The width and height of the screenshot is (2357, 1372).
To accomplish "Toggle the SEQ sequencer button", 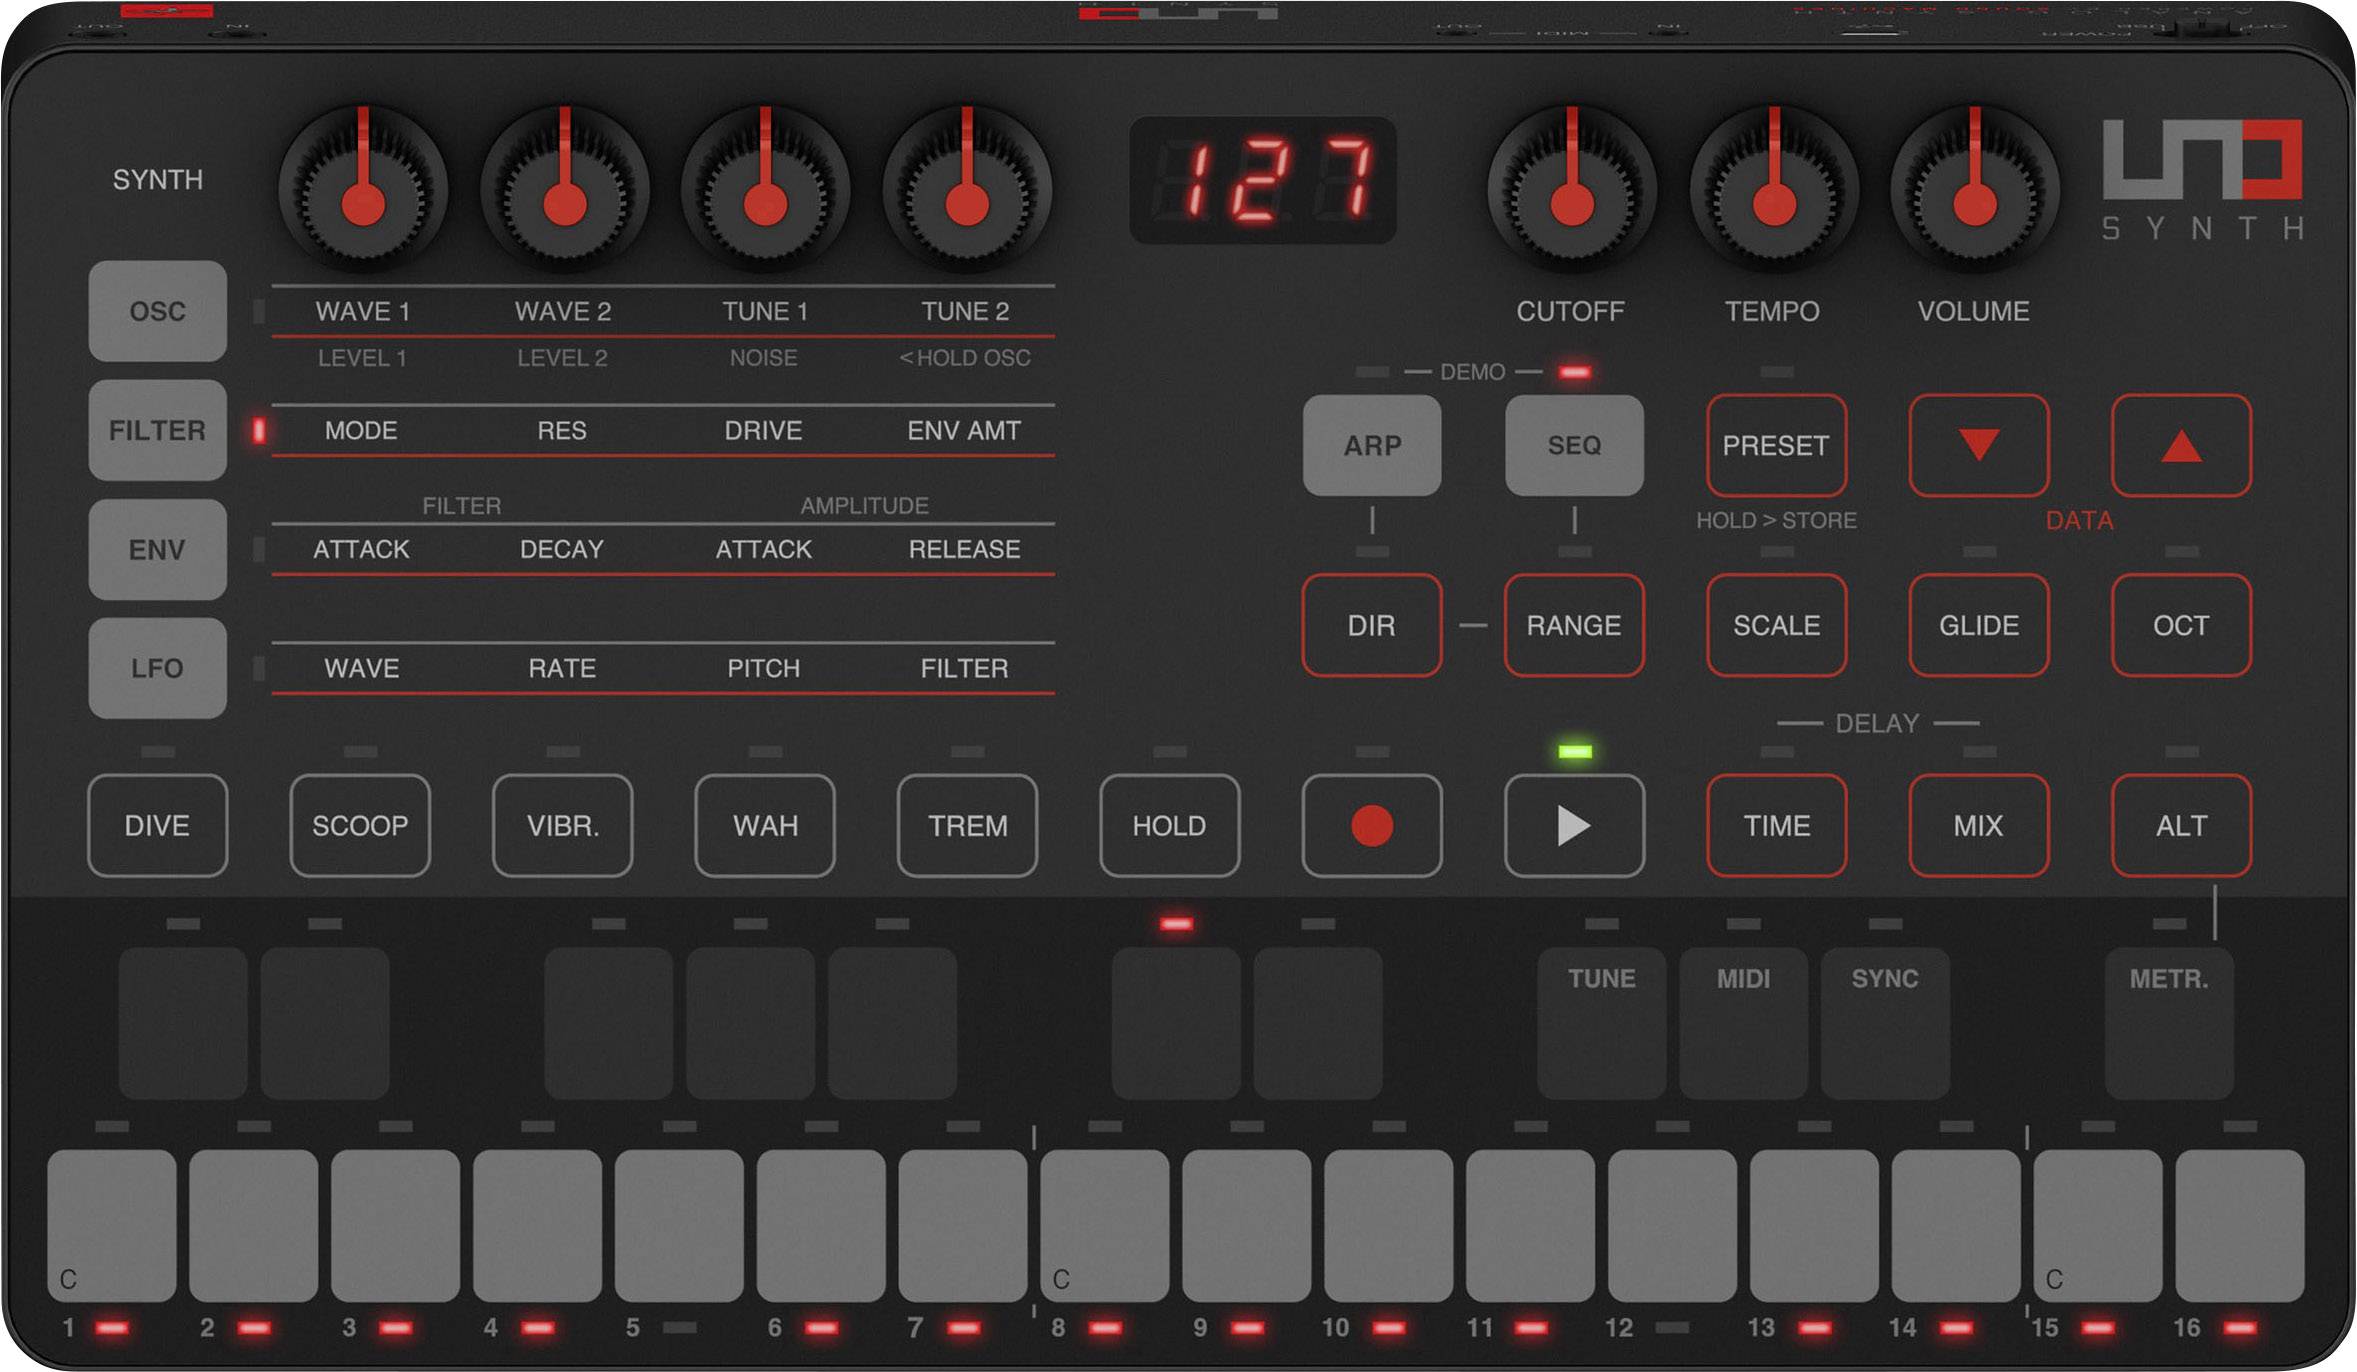I will click(x=1574, y=445).
